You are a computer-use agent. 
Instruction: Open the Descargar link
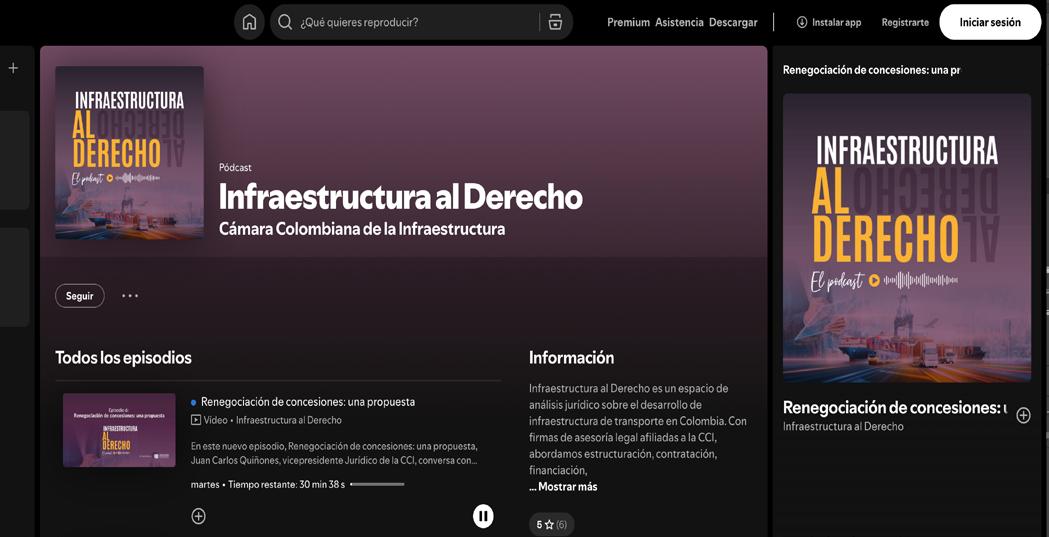[x=733, y=22]
